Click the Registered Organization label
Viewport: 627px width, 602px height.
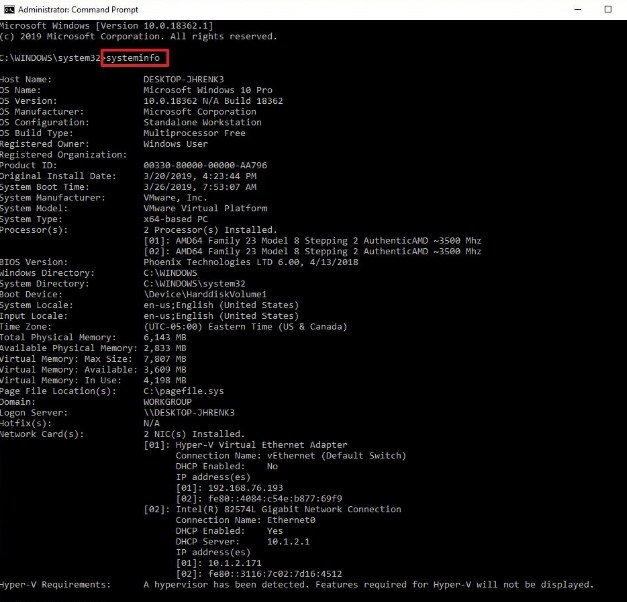(x=63, y=155)
